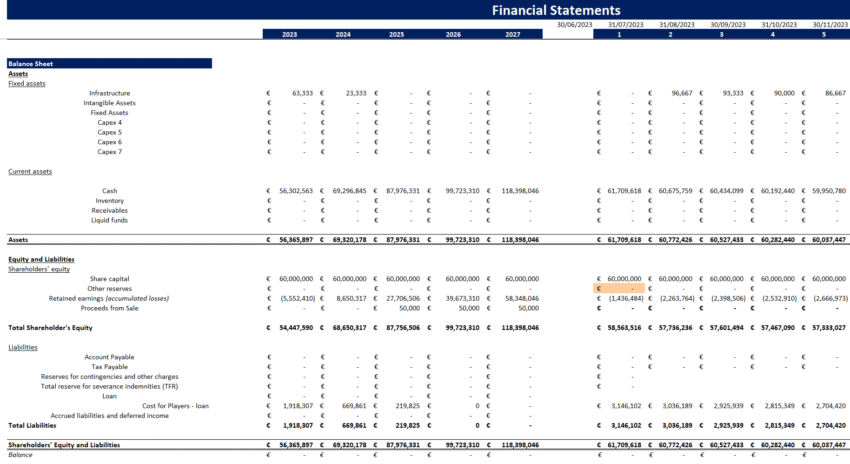Select the italic Balance check row label
This screenshot has width=850, height=464.
(x=20, y=454)
